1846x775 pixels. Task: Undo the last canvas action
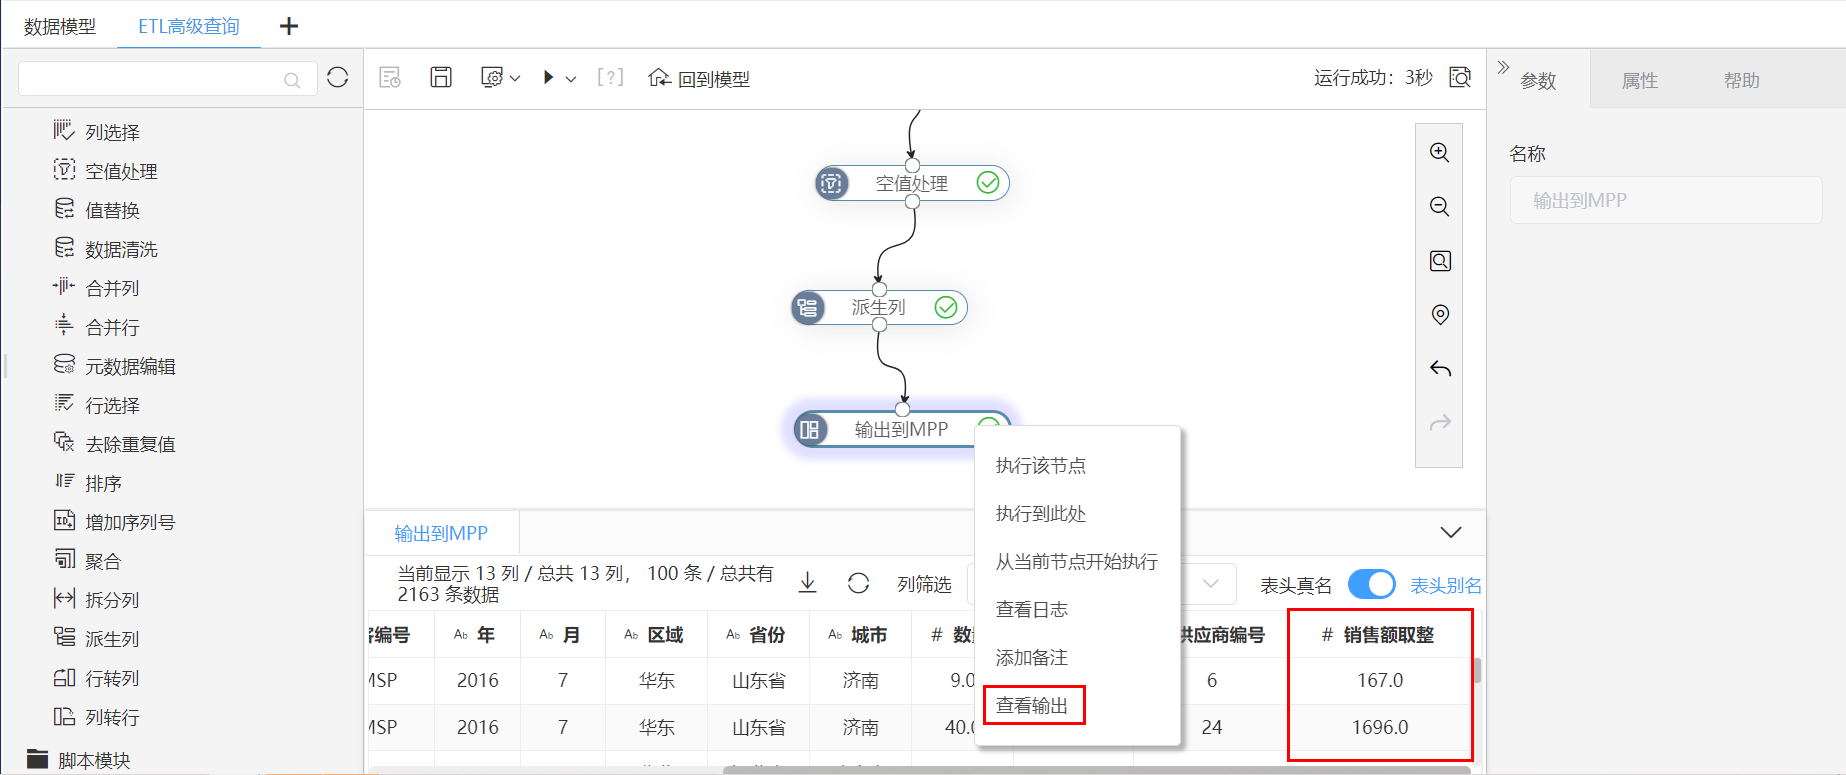point(1440,369)
